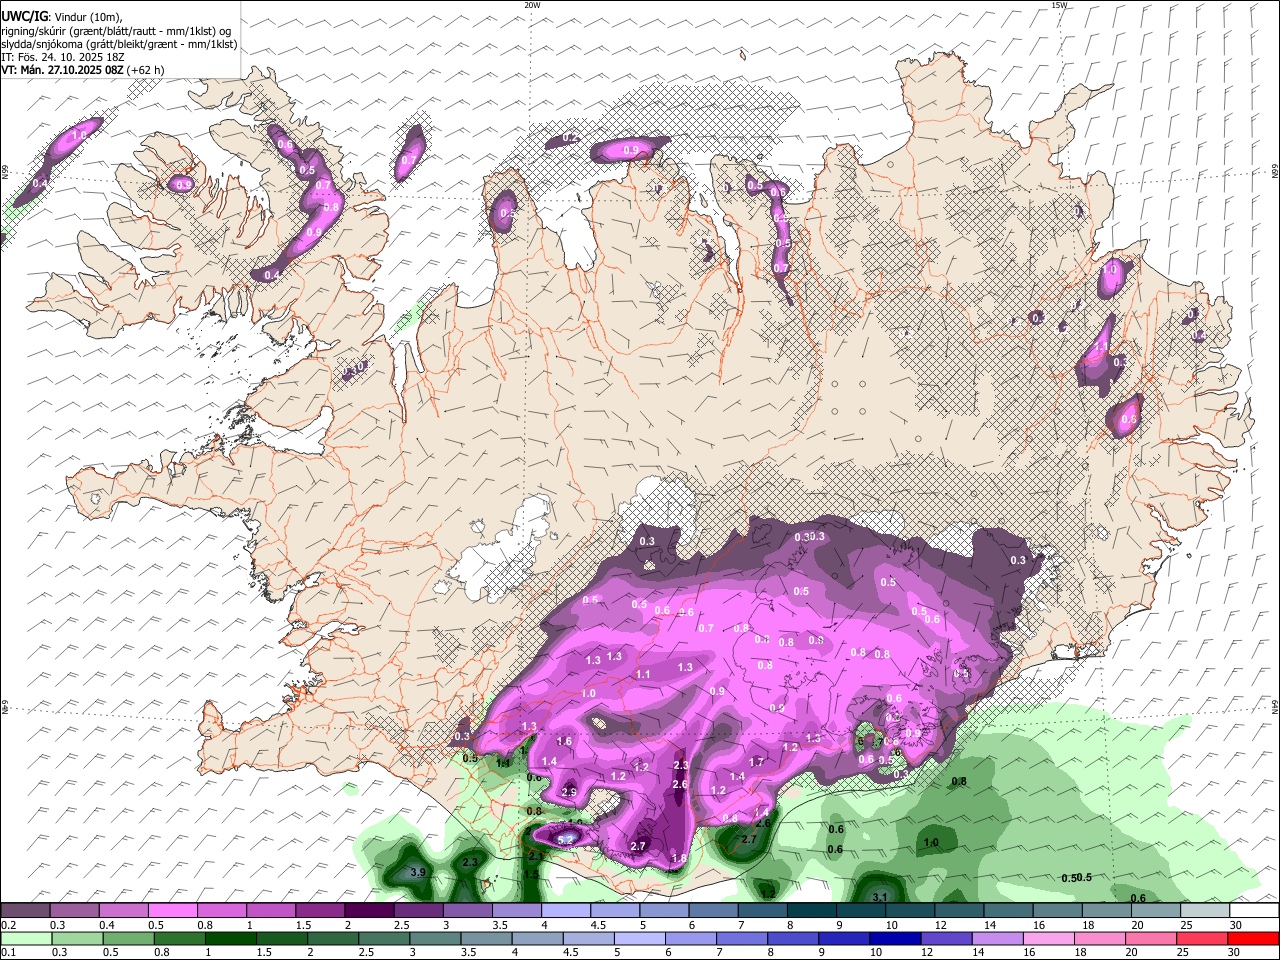1280x960 pixels.
Task: Click the 0.1 label in the rain legend
Action: 7,953
